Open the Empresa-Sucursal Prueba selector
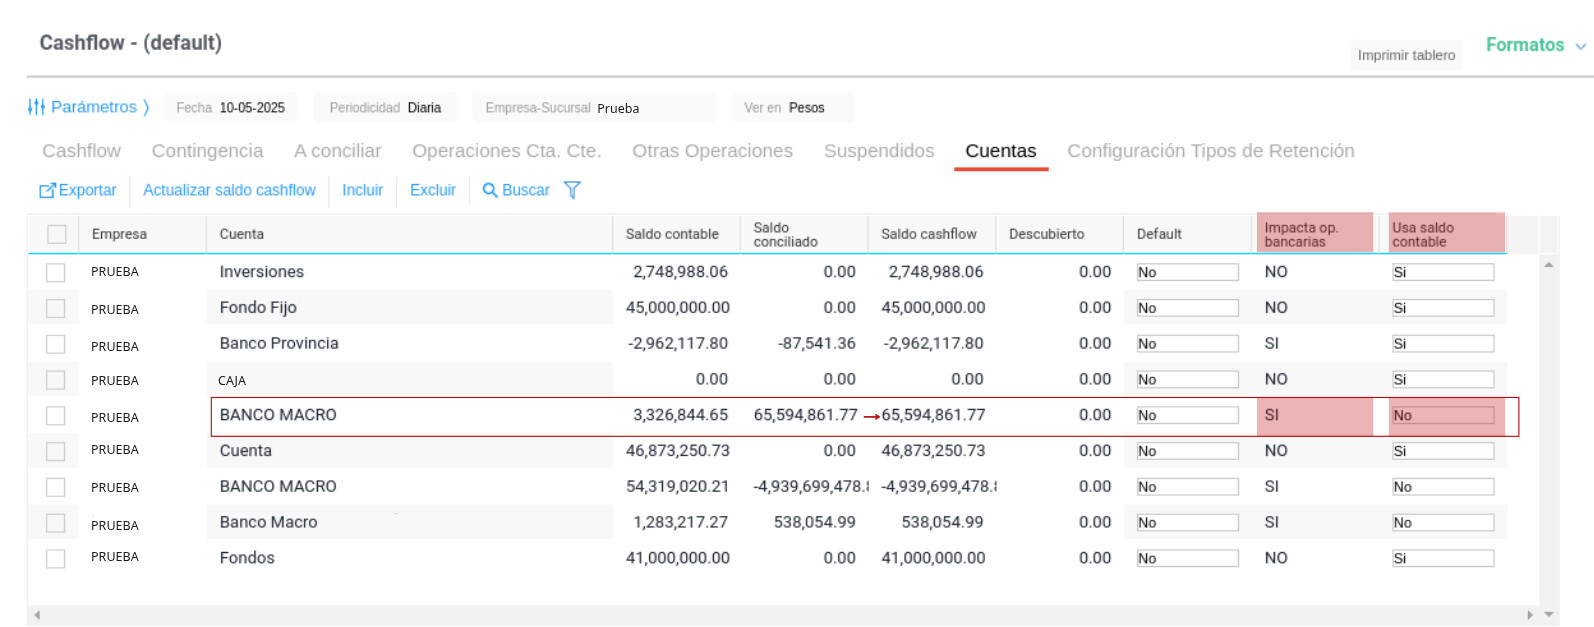1594x627 pixels. pos(594,108)
